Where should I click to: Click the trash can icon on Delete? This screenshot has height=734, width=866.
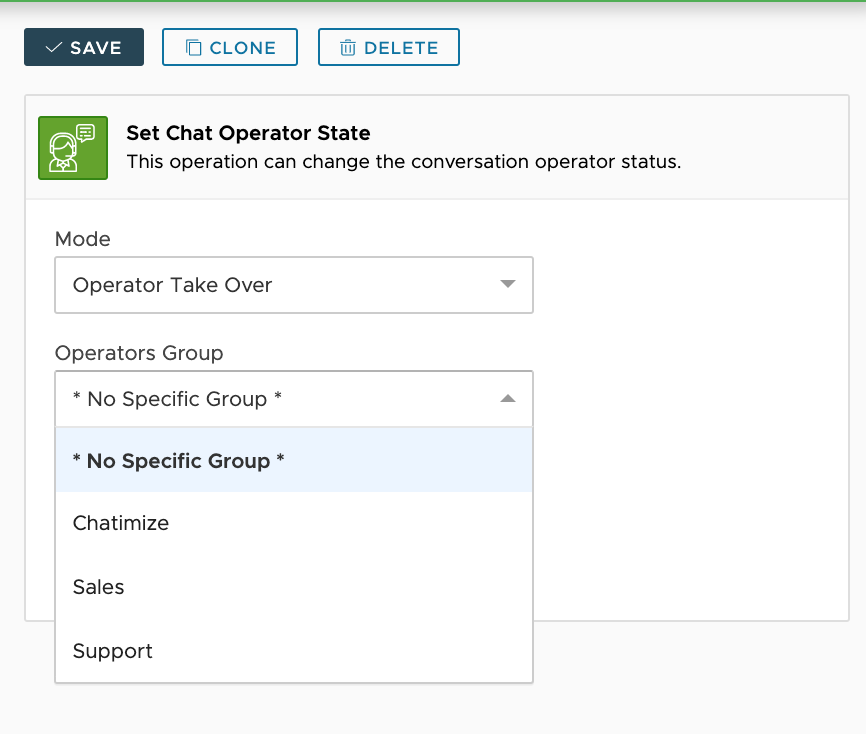[348, 48]
